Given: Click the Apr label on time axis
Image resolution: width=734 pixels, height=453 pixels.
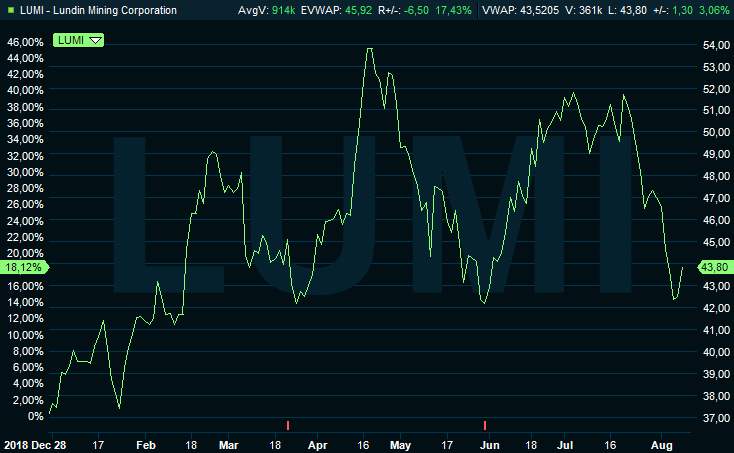Looking at the screenshot, I should (x=317, y=445).
